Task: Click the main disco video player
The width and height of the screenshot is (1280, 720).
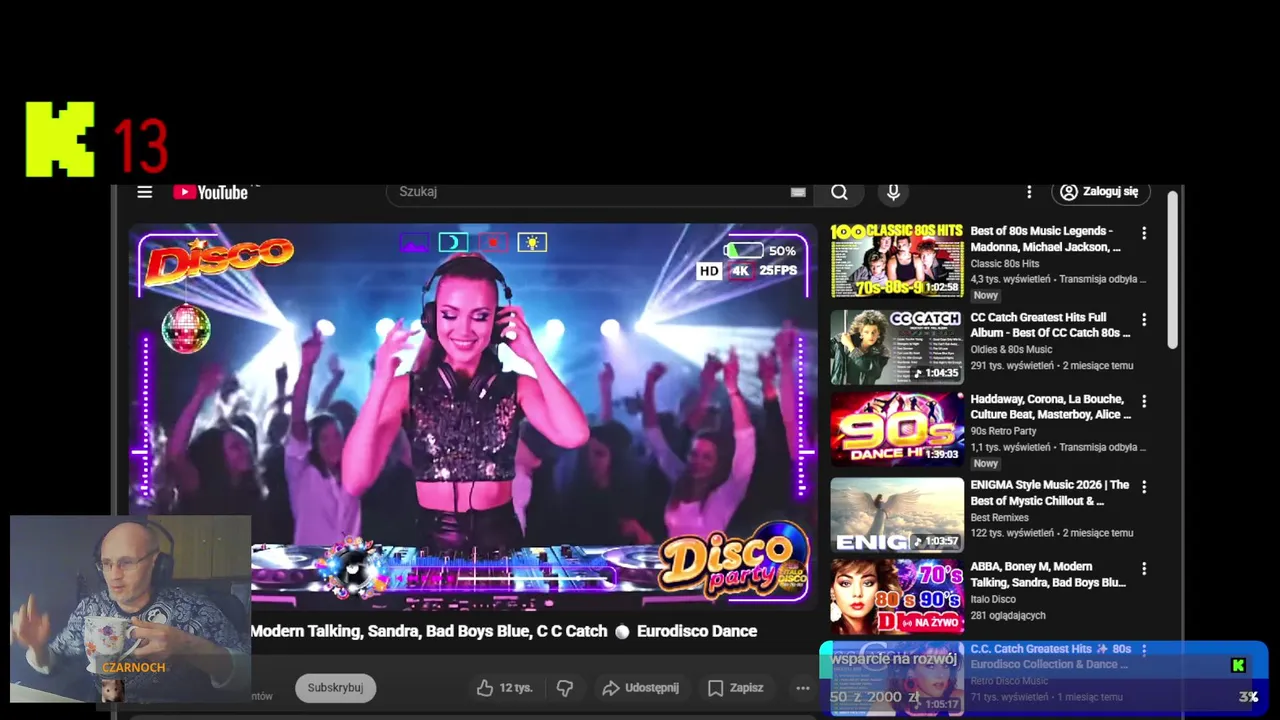Action: (473, 415)
